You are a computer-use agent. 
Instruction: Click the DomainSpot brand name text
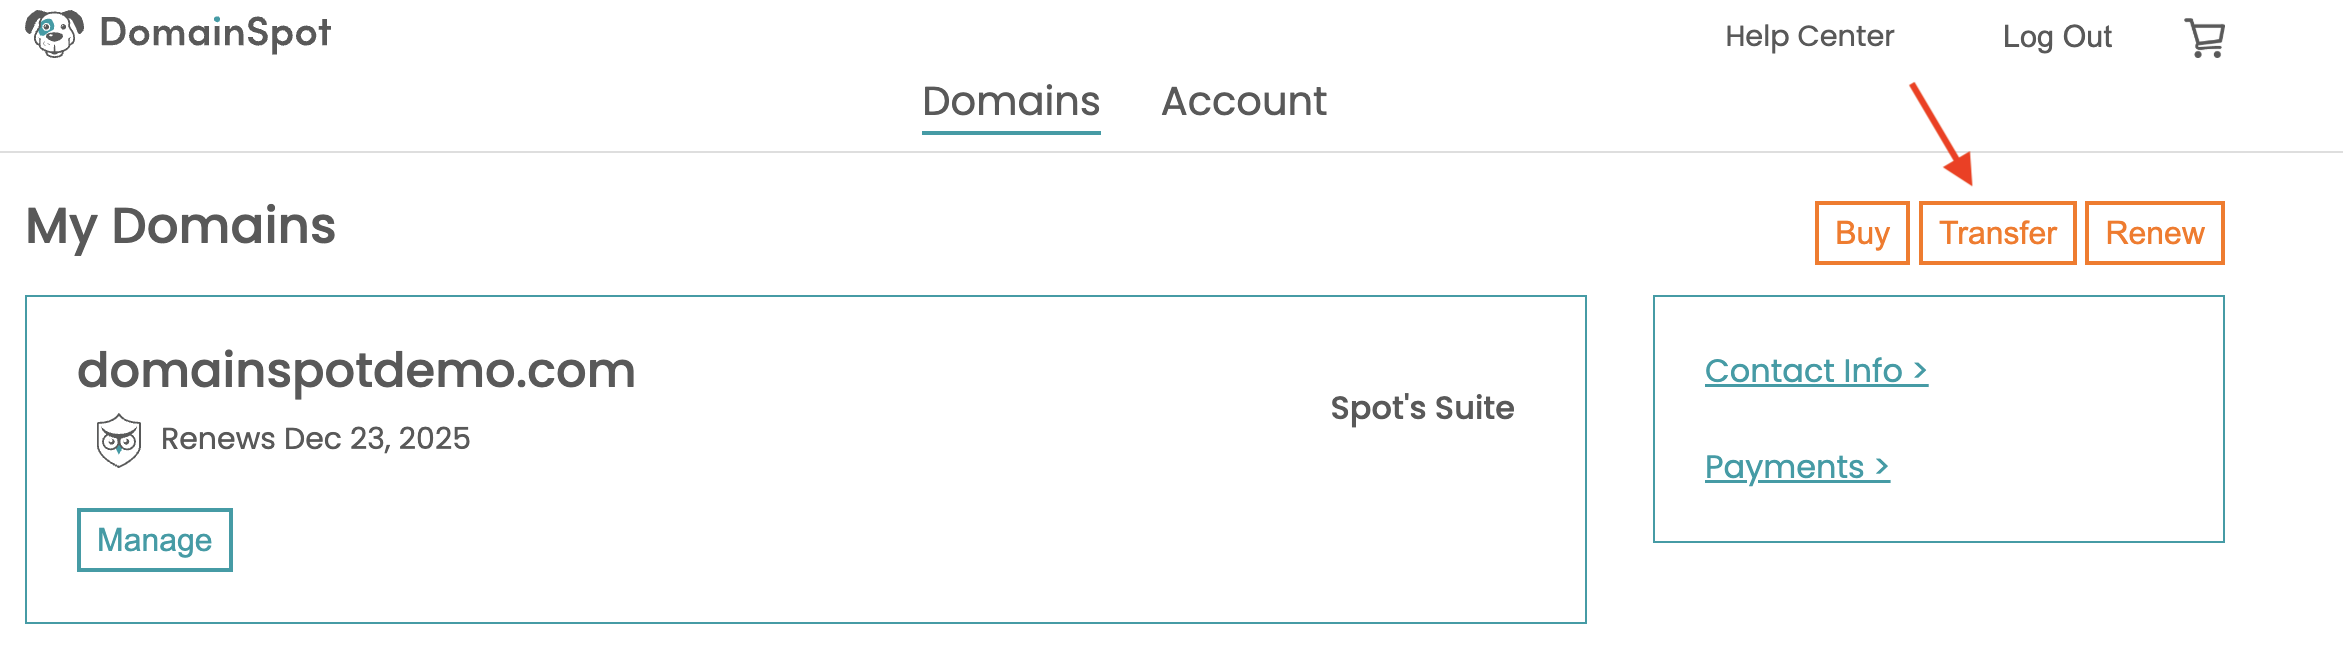tap(215, 33)
